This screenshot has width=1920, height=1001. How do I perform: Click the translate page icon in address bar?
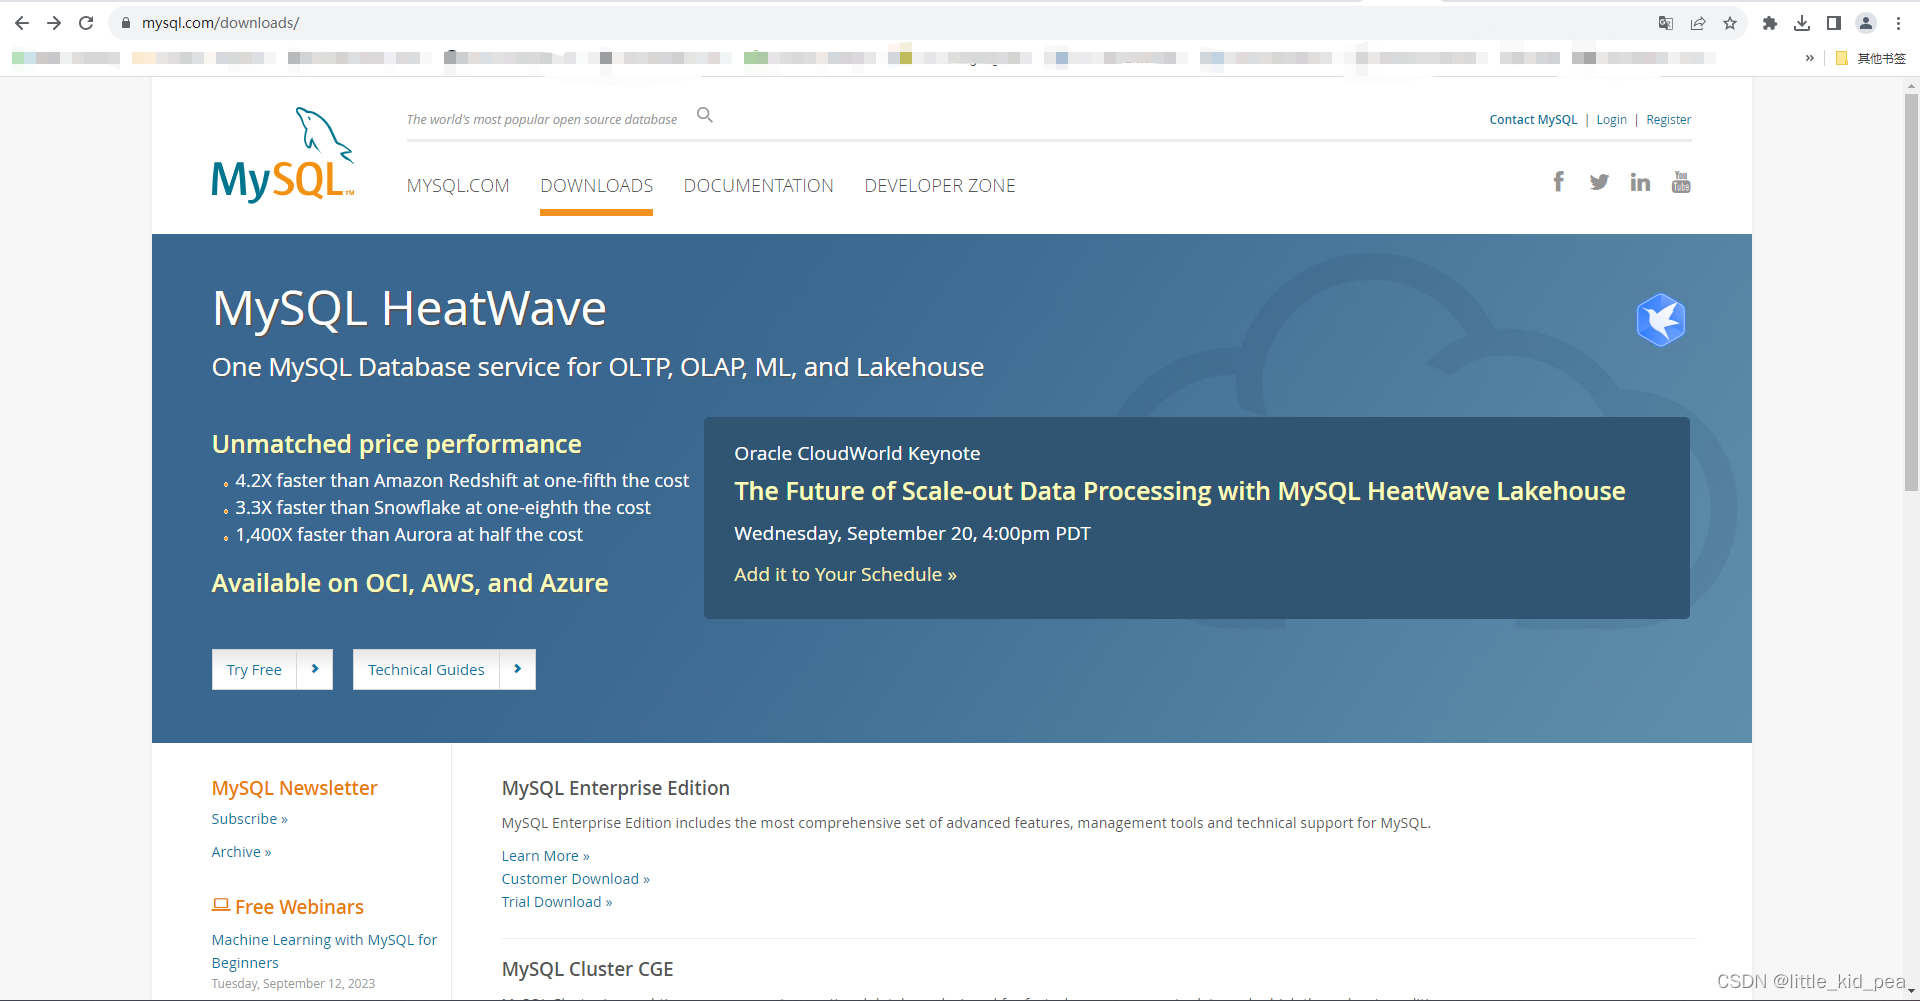[x=1666, y=23]
